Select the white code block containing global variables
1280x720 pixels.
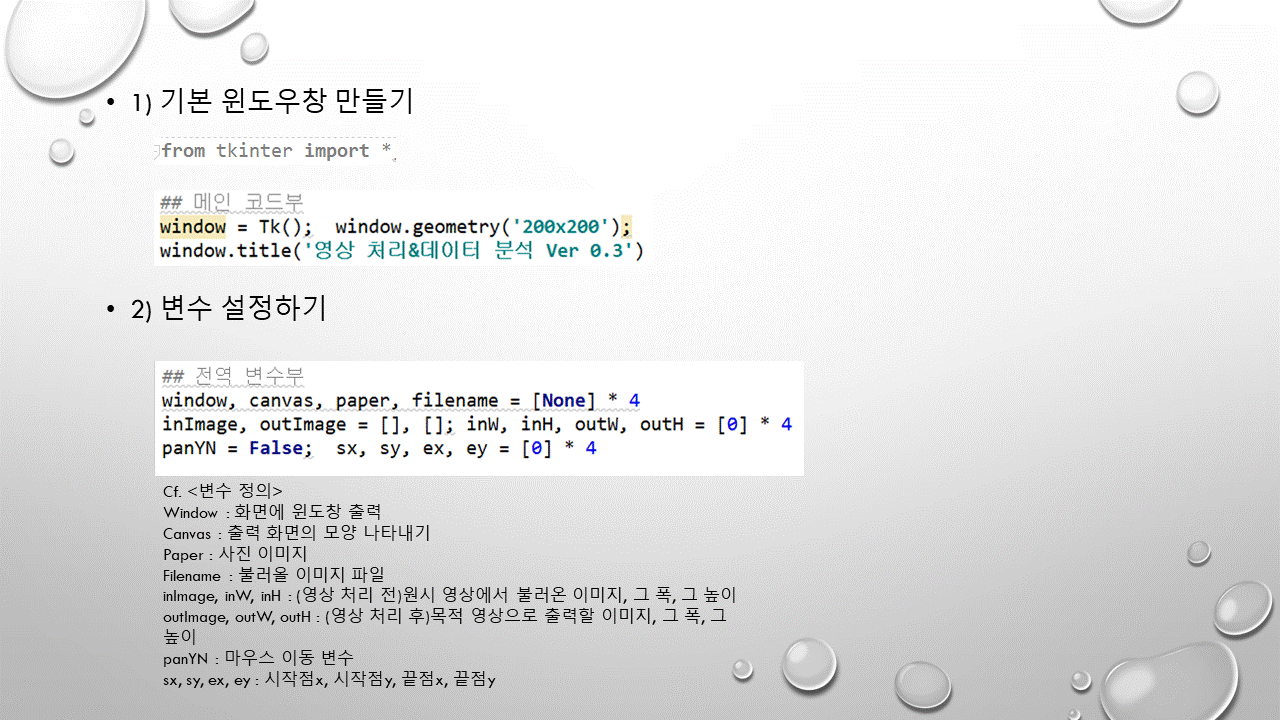[x=479, y=418]
